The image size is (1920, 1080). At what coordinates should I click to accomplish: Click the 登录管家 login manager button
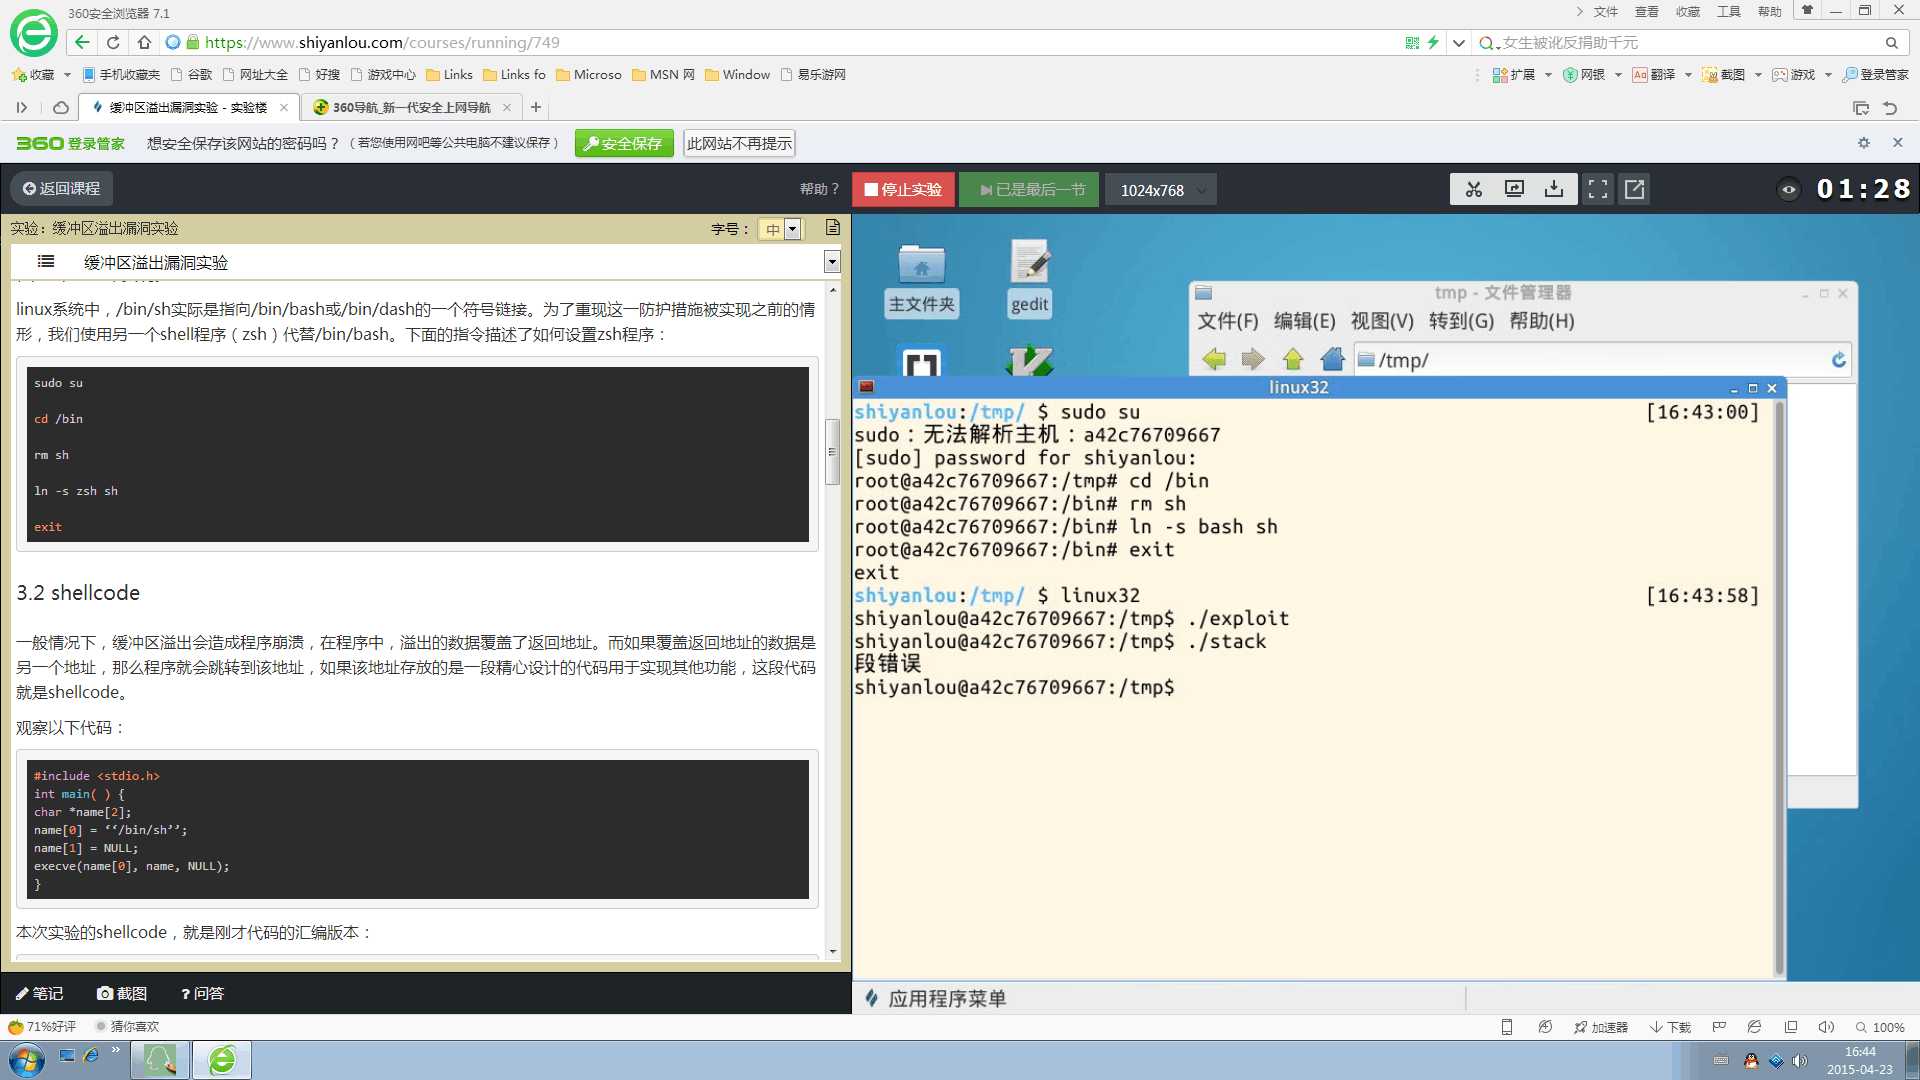[x=1875, y=75]
